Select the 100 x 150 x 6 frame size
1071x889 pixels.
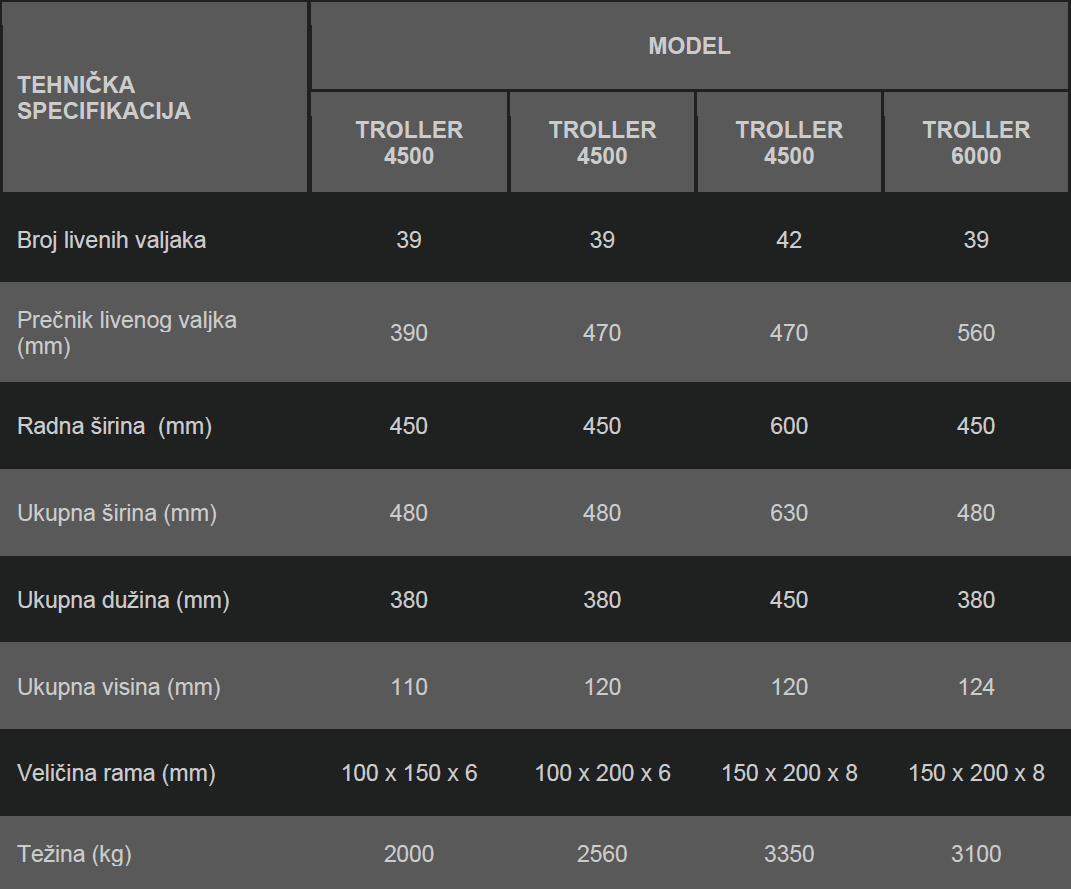(409, 773)
